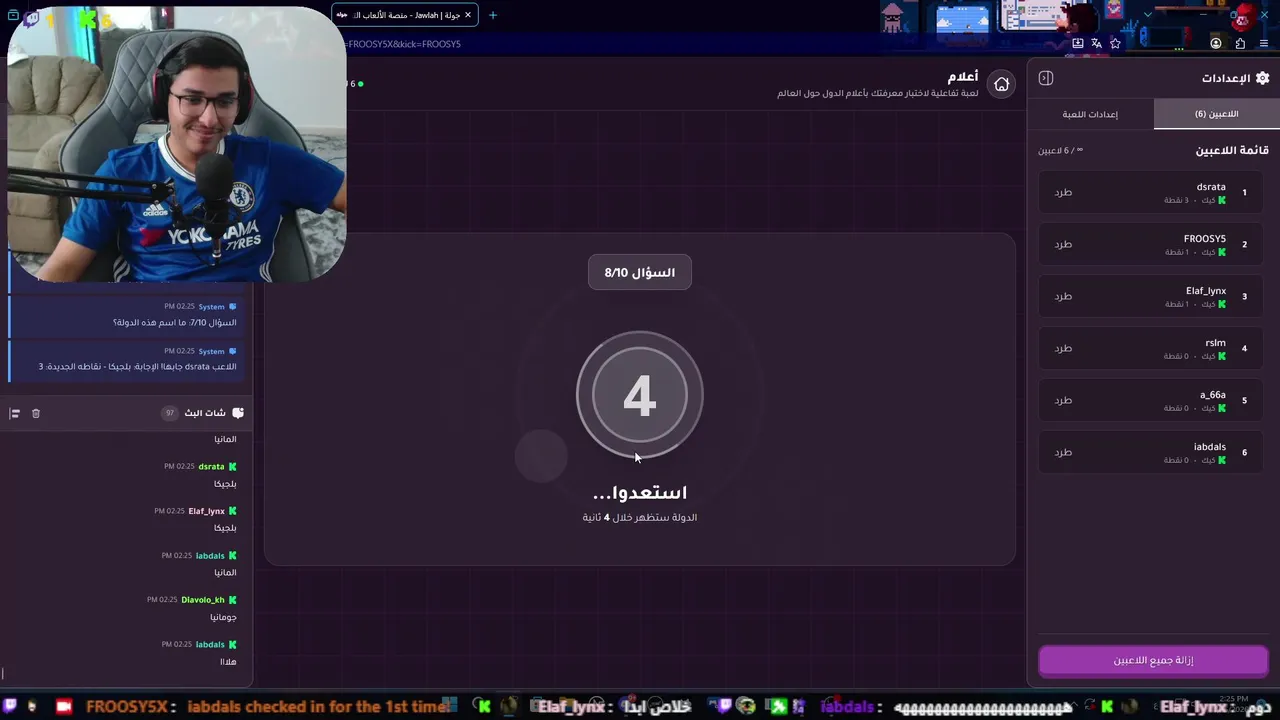Click the chat layout icon beside trash
This screenshot has width=1280, height=720.
(x=15, y=413)
